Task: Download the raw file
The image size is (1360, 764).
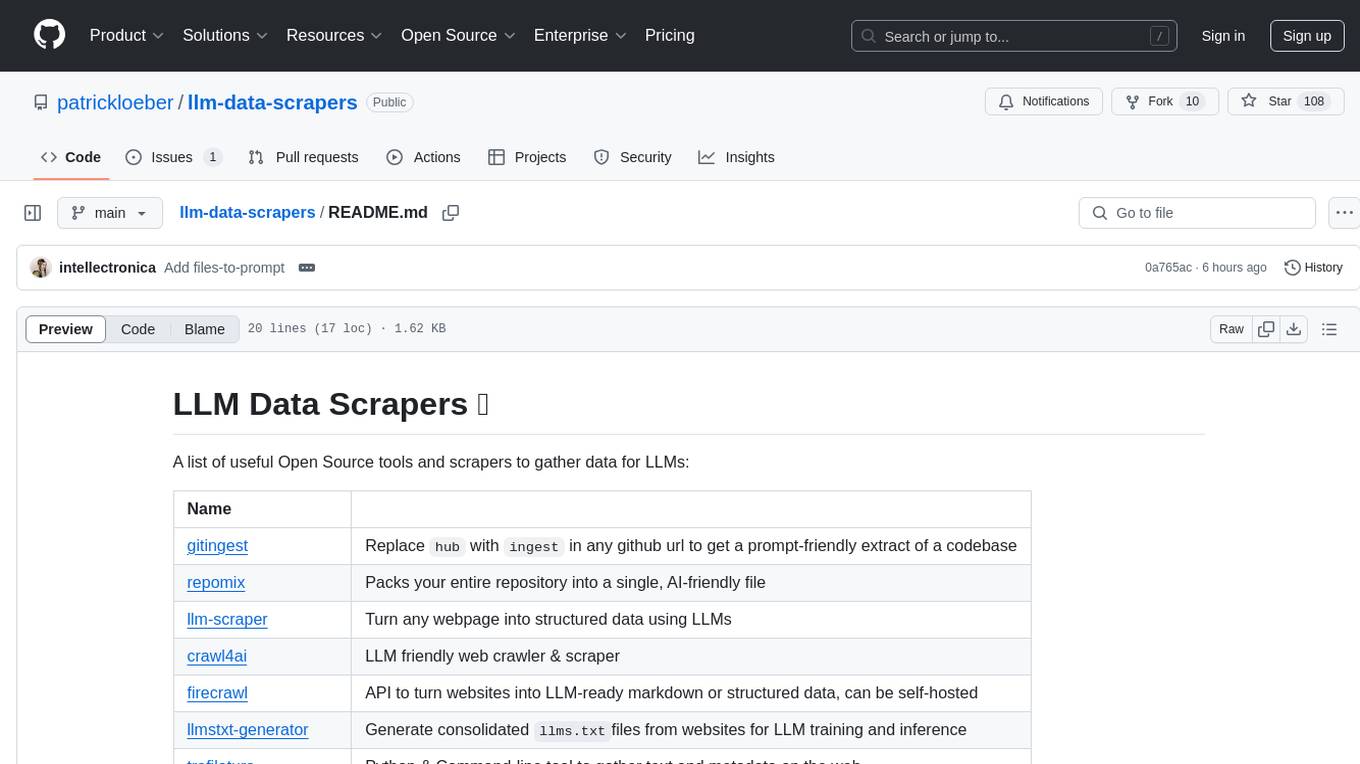Action: [1293, 329]
